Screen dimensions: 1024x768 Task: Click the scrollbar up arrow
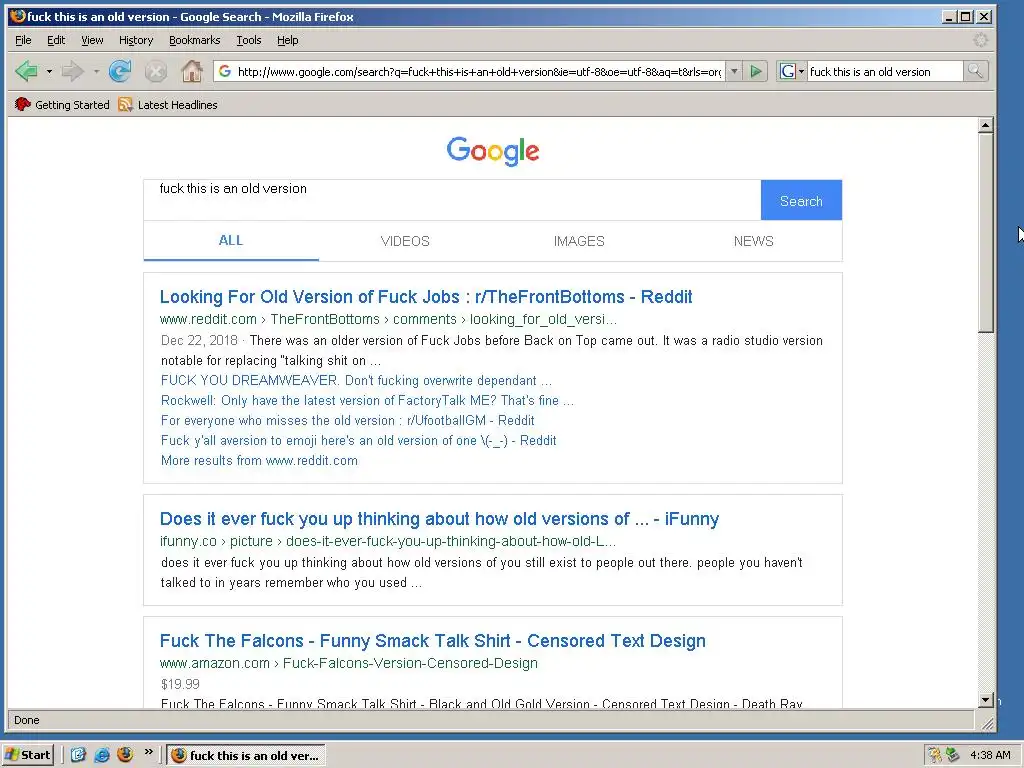coord(986,125)
